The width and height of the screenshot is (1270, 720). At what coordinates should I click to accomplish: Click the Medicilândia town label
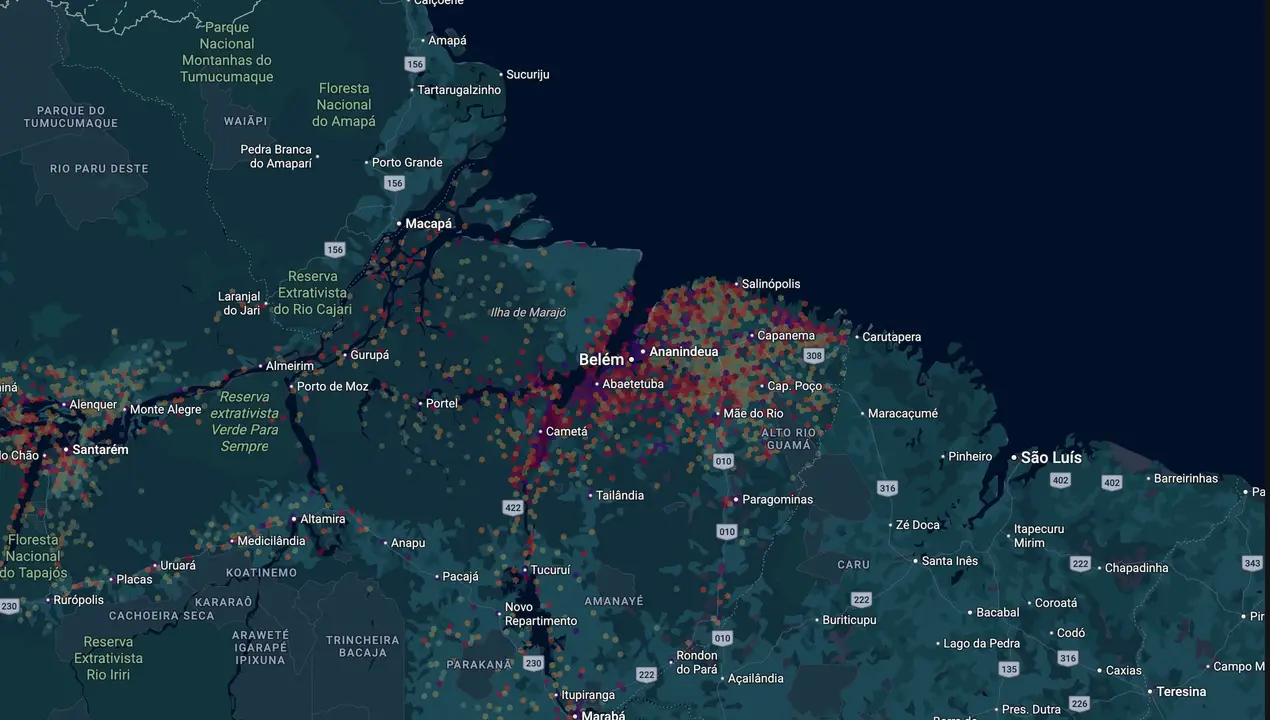(x=271, y=541)
